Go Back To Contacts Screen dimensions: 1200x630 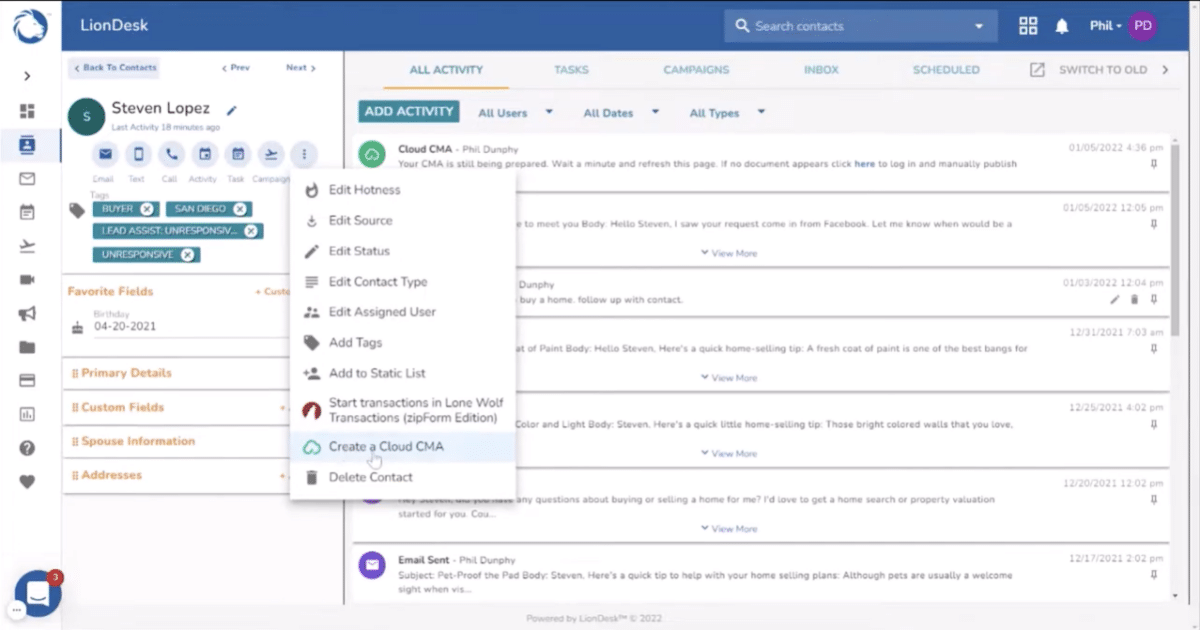pos(114,68)
